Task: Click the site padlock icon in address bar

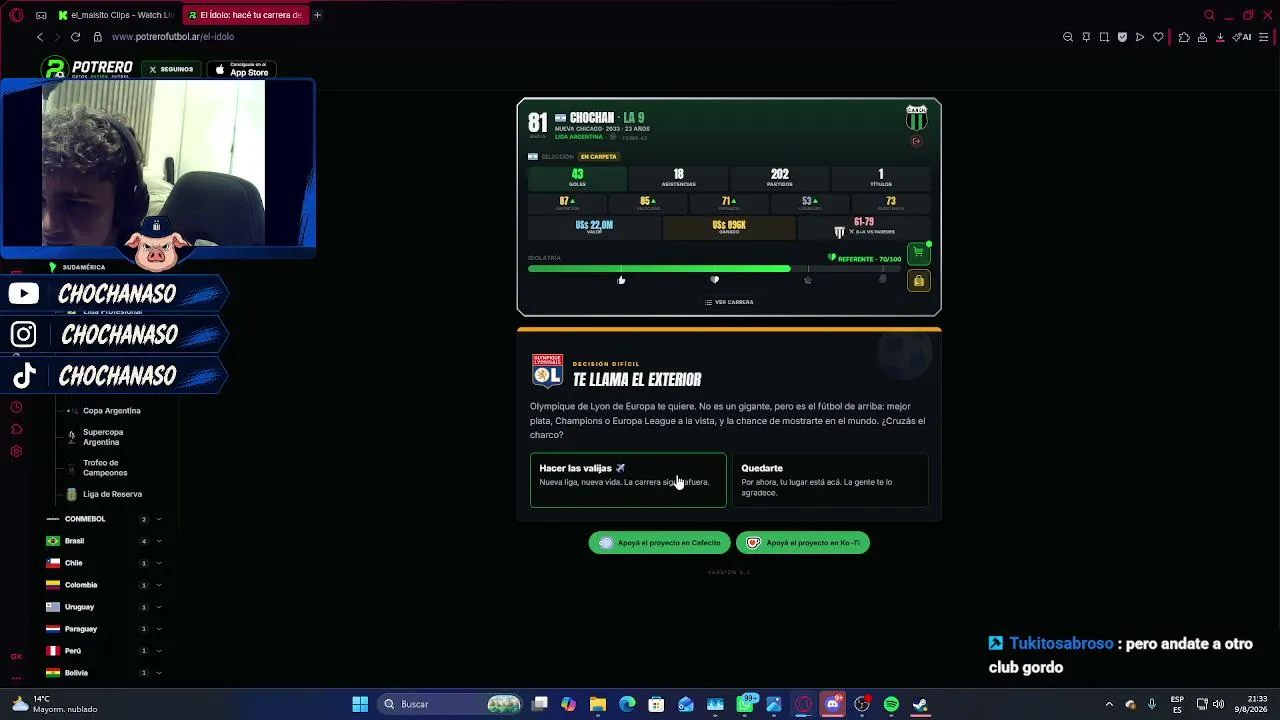Action: pyautogui.click(x=97, y=37)
